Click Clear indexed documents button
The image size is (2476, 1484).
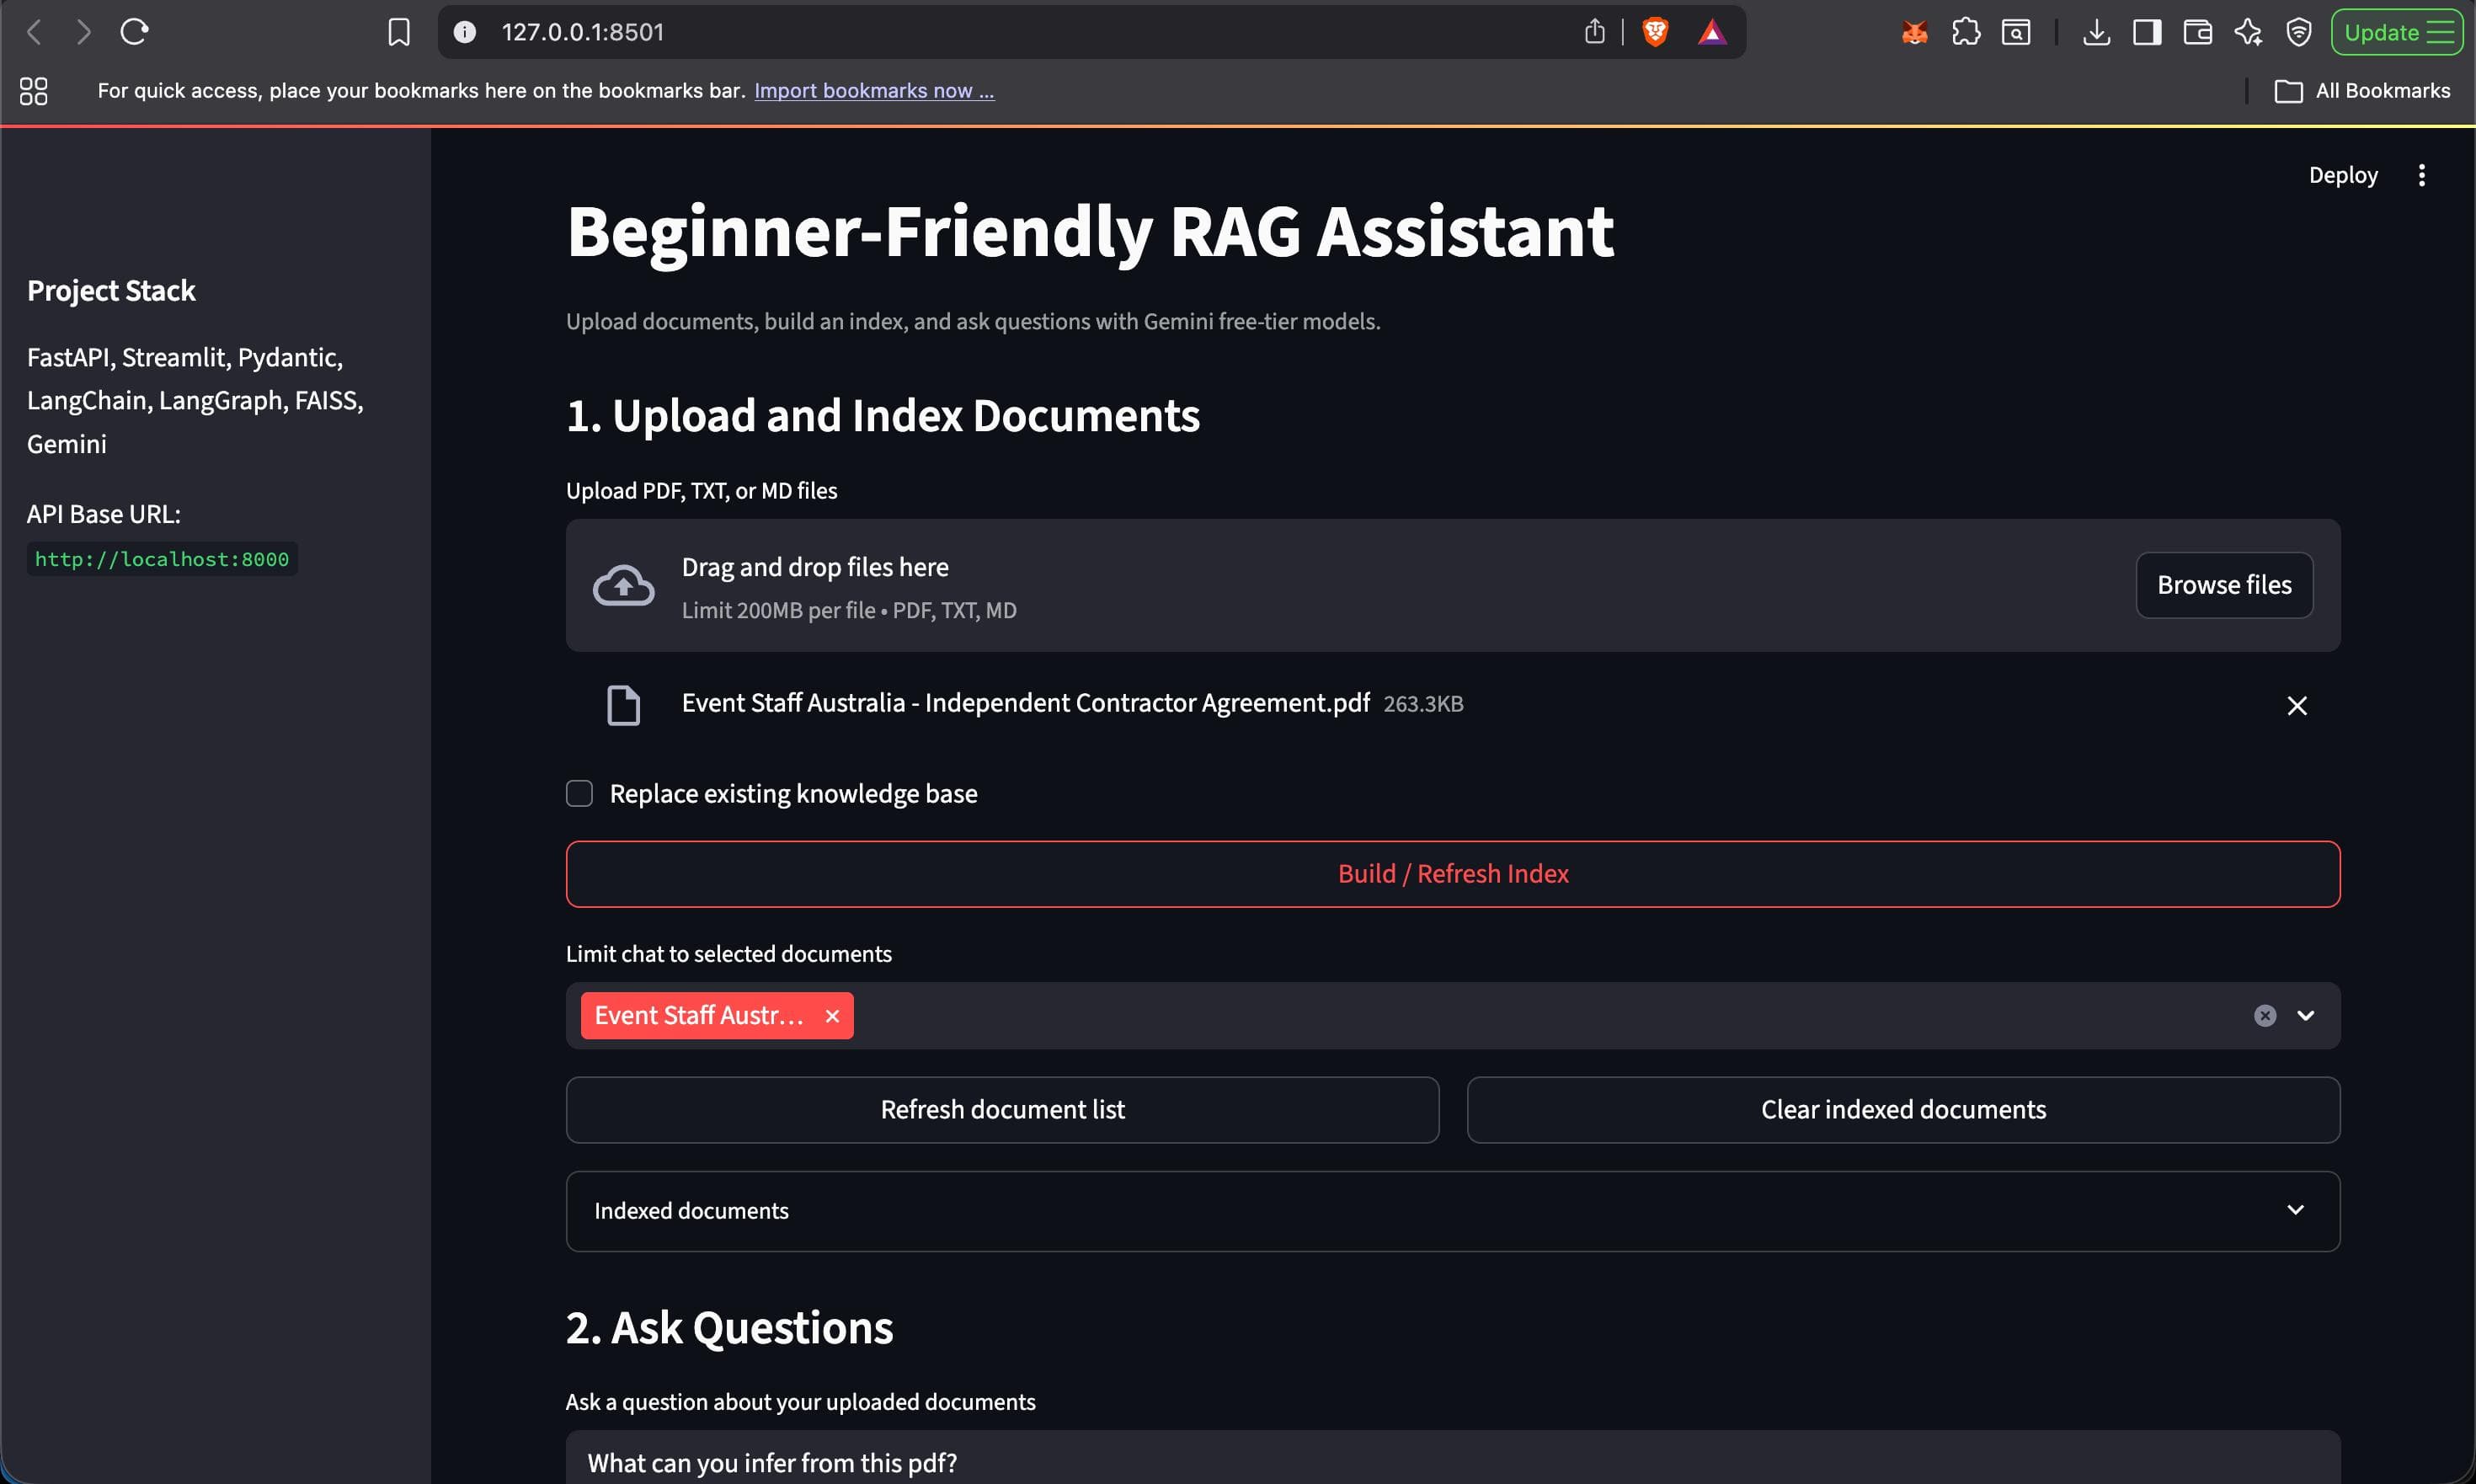[x=1903, y=1110]
